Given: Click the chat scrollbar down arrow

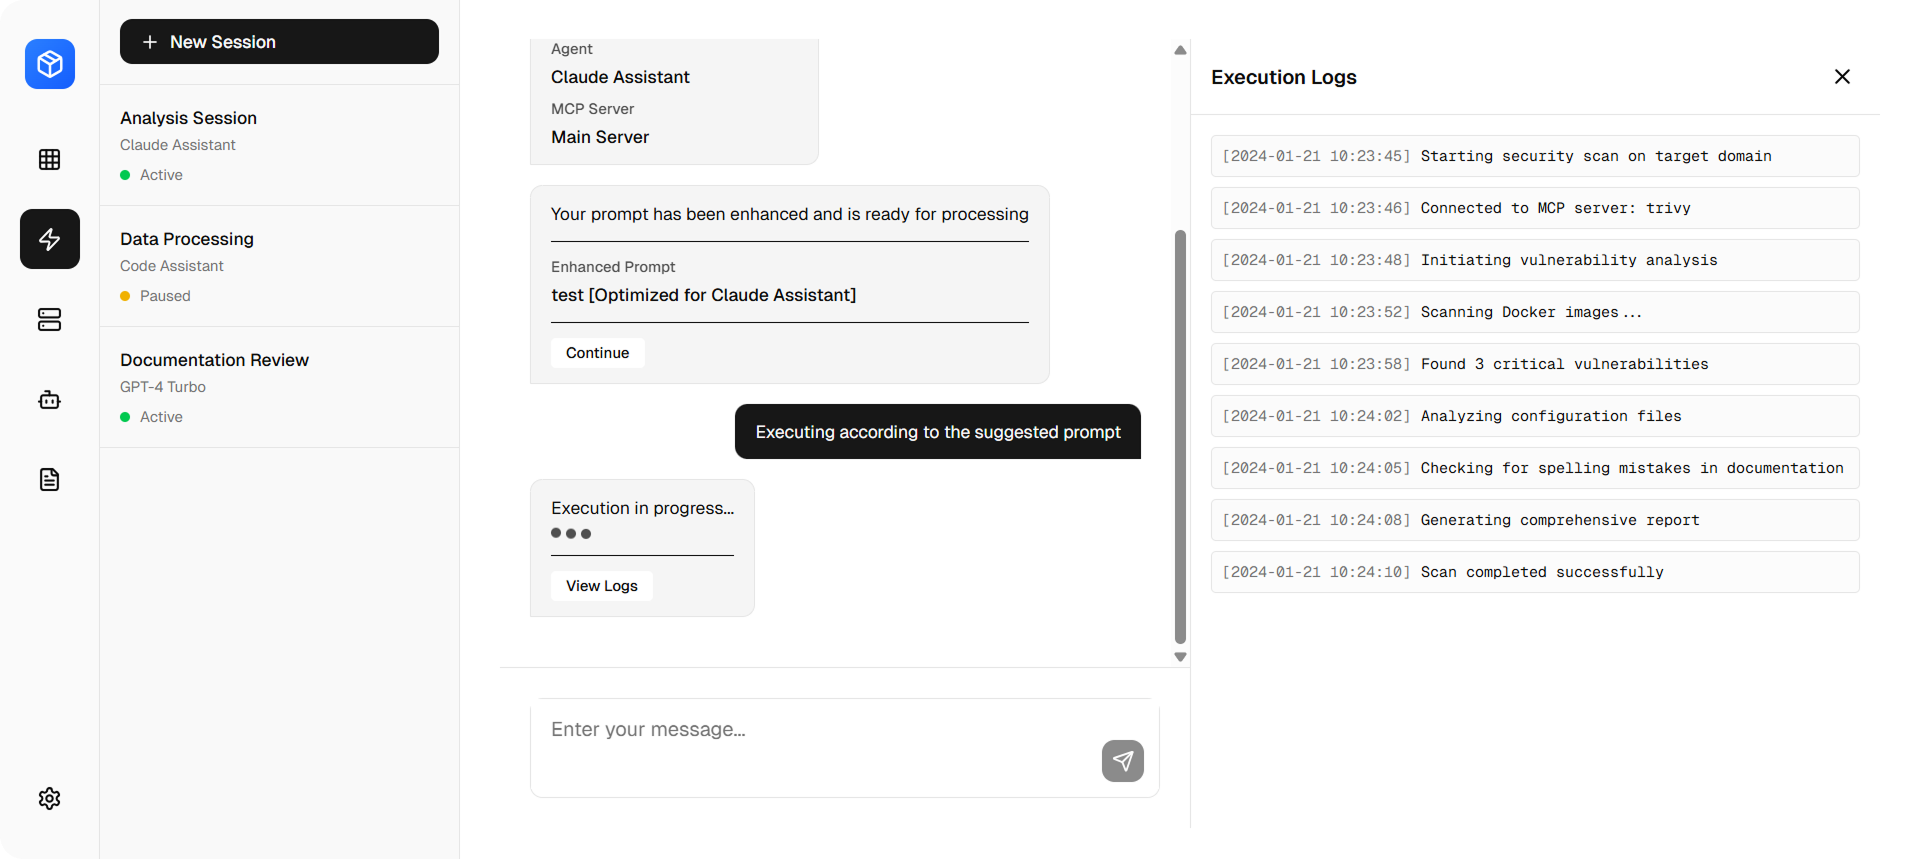Looking at the screenshot, I should coord(1180,657).
